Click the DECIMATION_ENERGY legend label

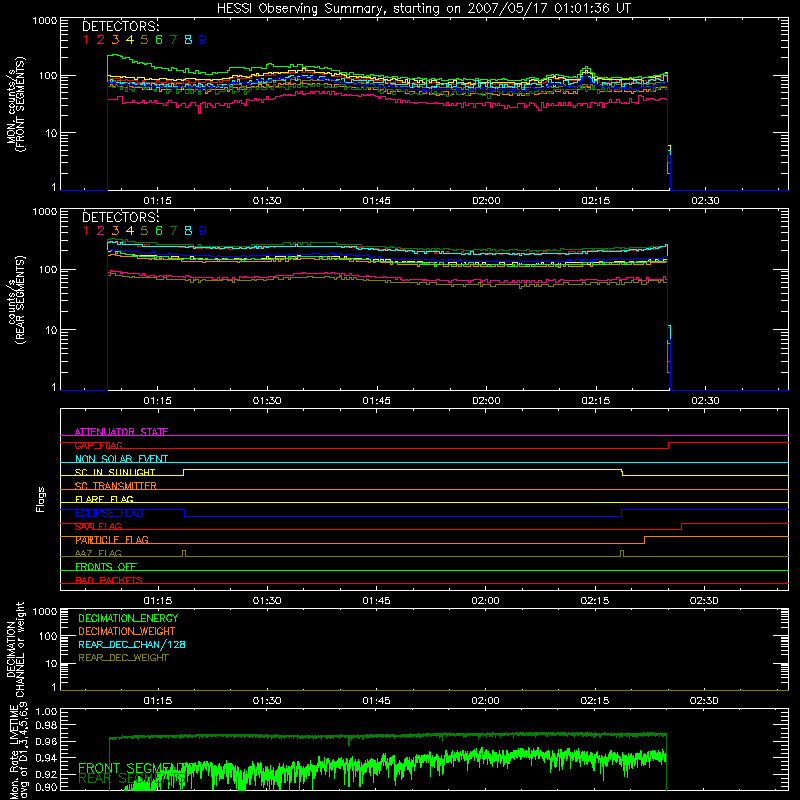128,618
